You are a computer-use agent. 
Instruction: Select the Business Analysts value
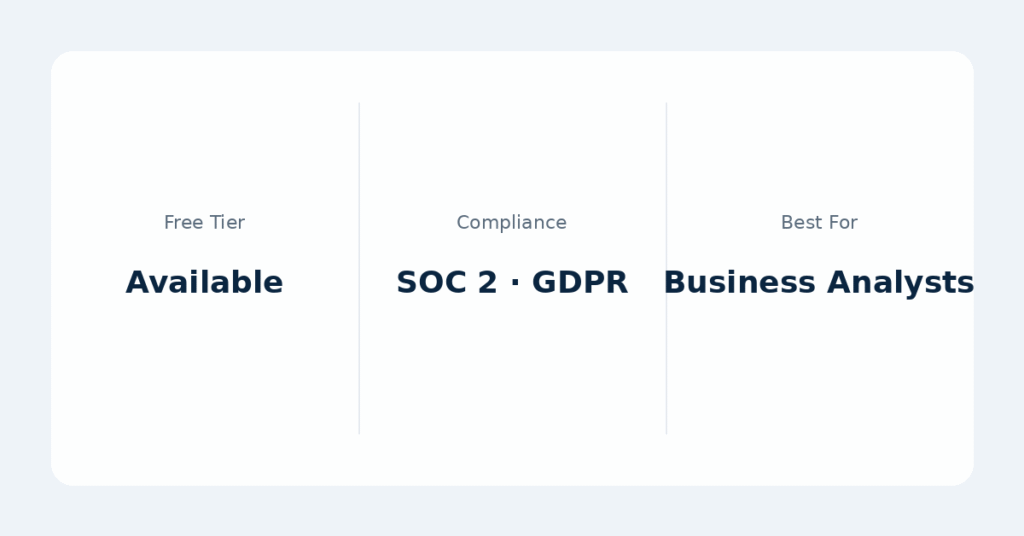click(819, 283)
